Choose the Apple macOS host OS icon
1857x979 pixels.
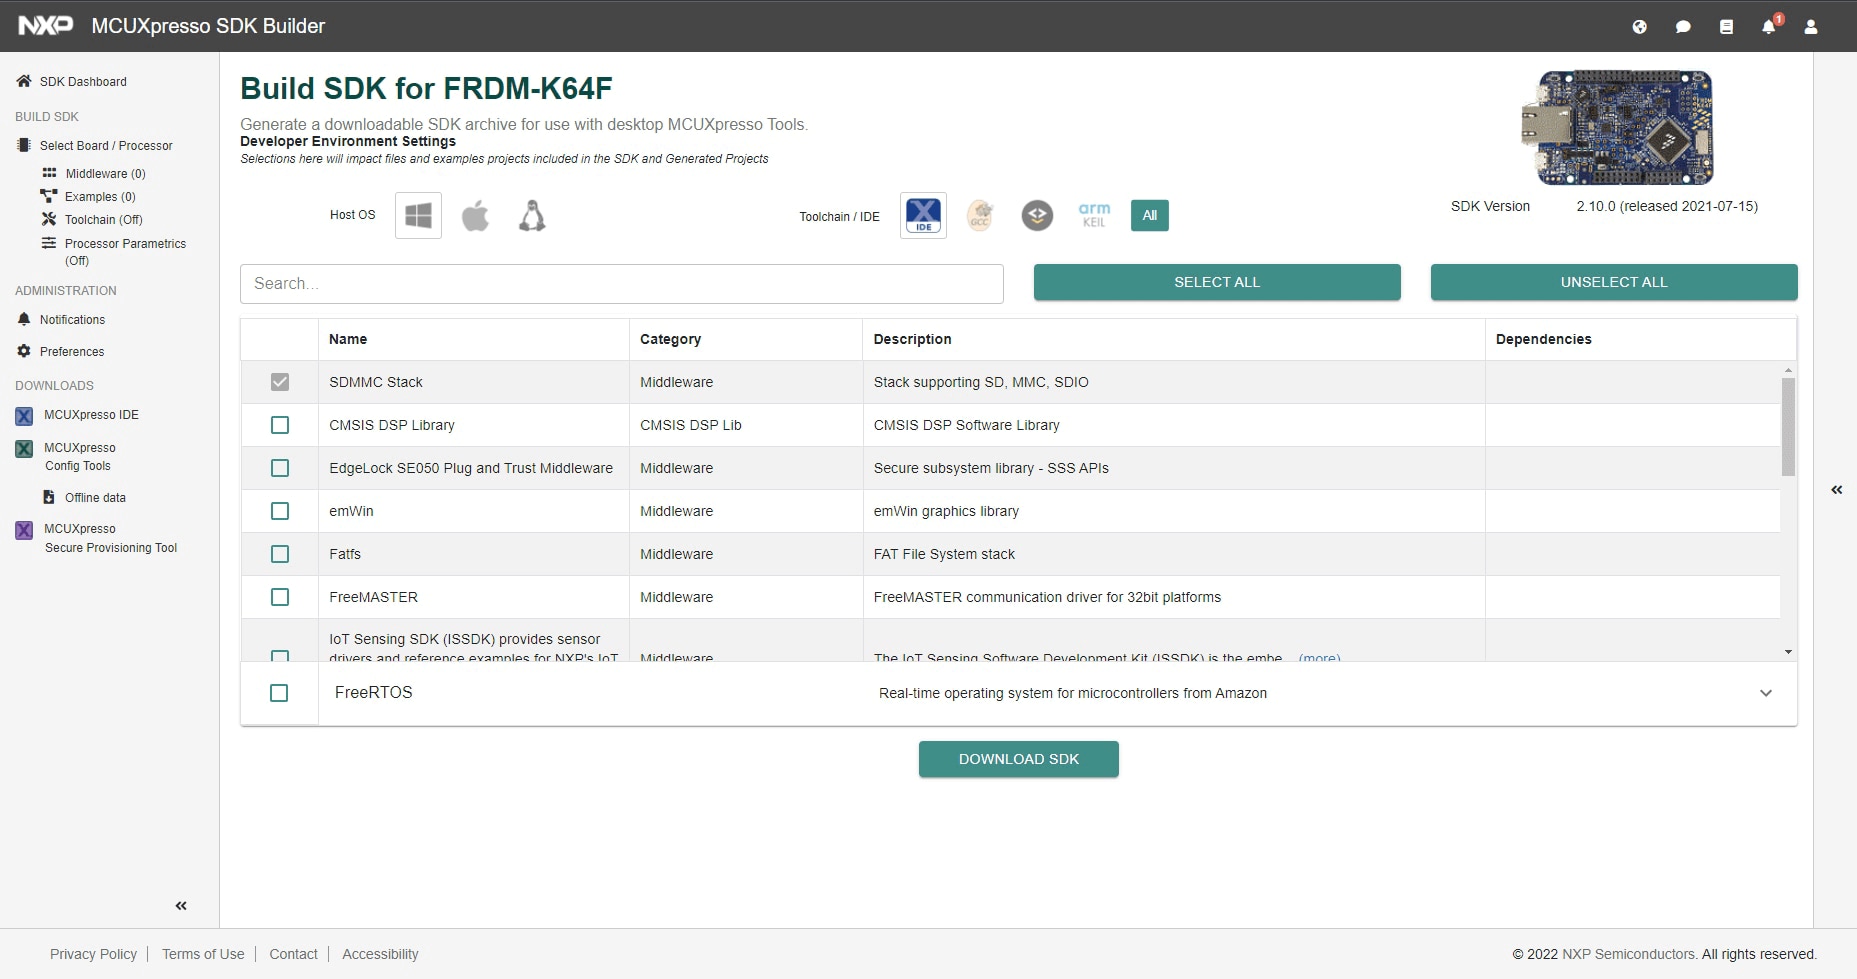[x=475, y=215]
